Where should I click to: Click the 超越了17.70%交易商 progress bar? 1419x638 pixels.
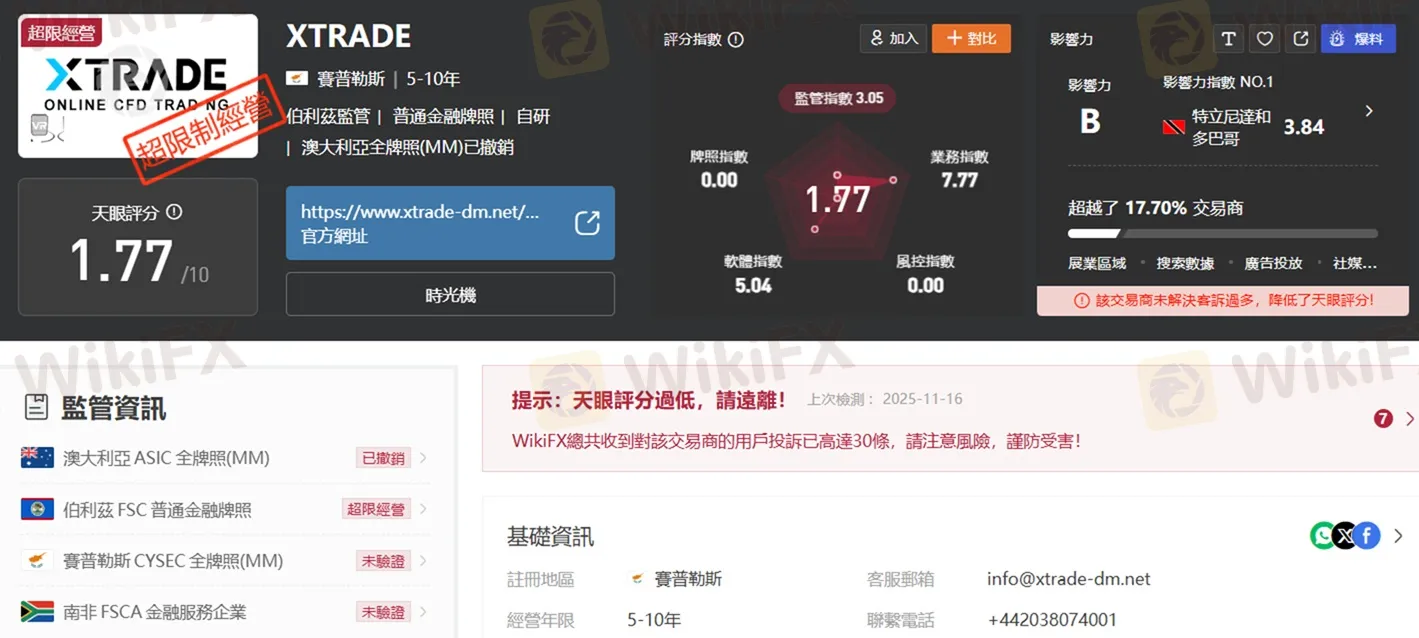pos(1218,234)
